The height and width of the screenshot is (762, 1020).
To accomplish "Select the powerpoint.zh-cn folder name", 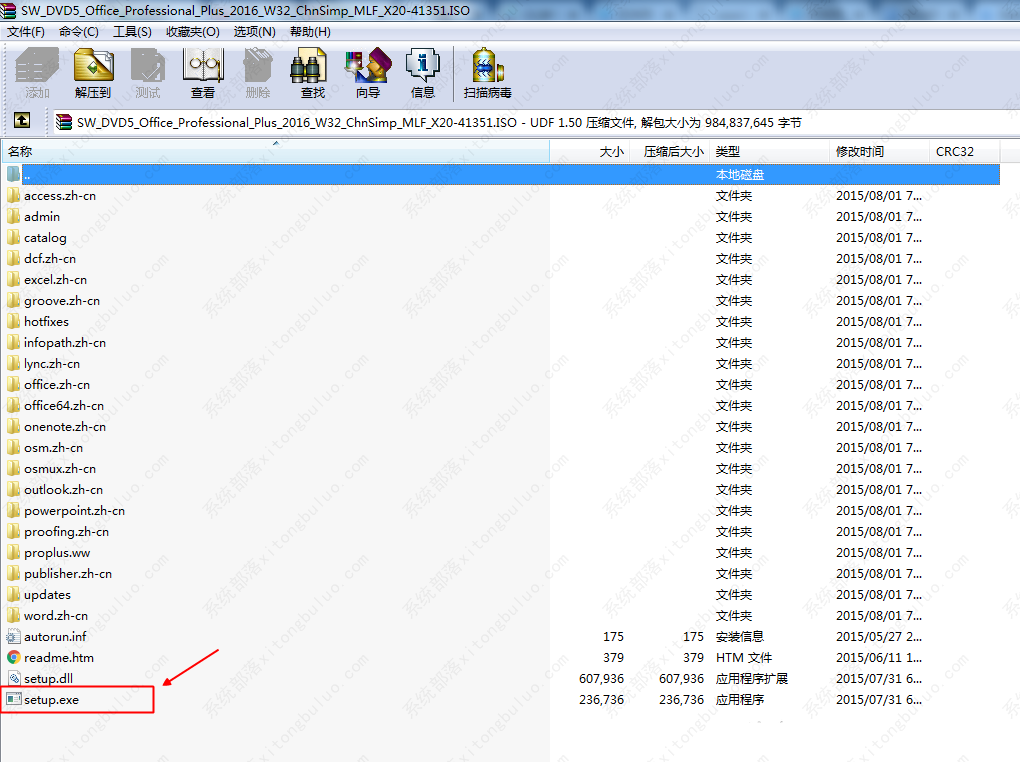I will coord(75,511).
